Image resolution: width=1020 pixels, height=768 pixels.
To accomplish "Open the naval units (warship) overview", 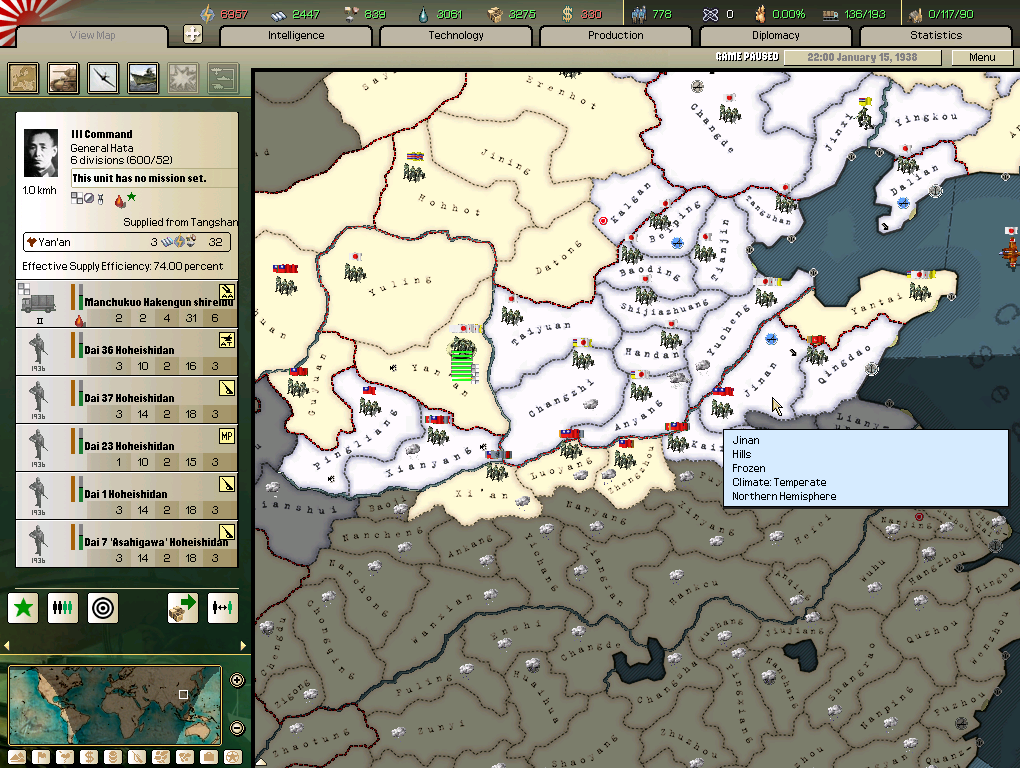I will tap(143, 78).
